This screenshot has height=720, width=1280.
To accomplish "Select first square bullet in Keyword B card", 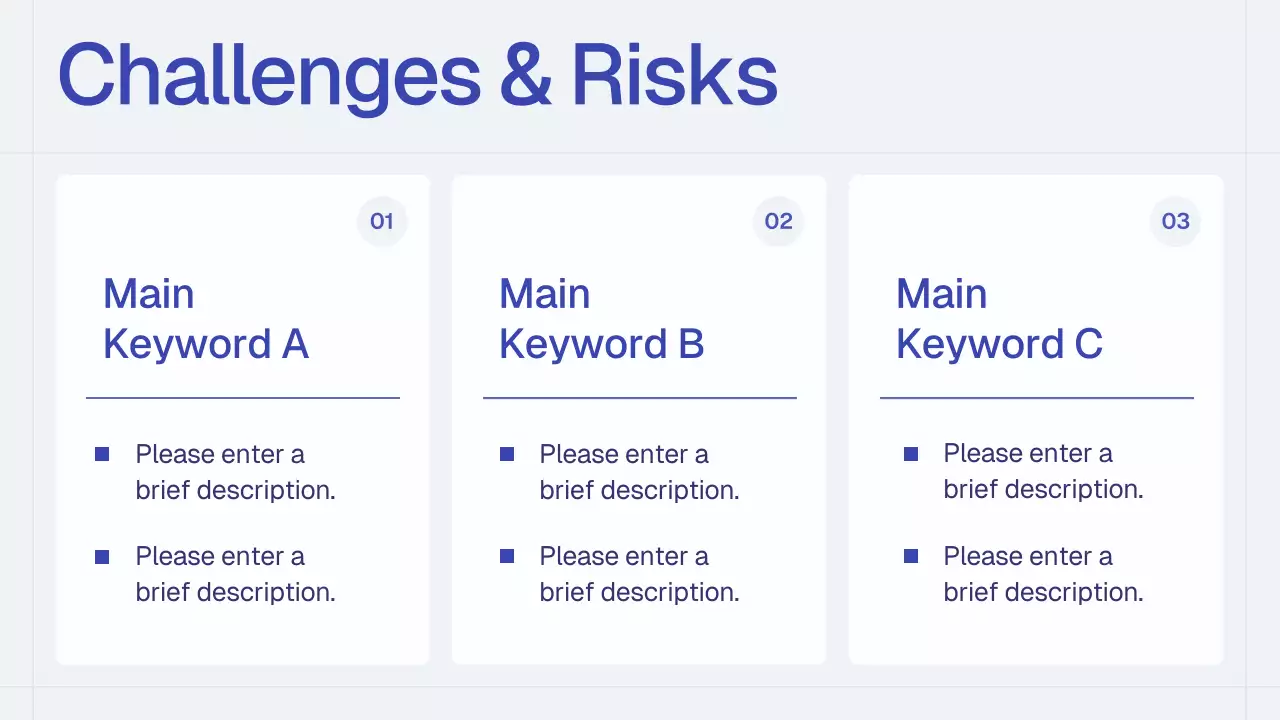I will pos(507,454).
